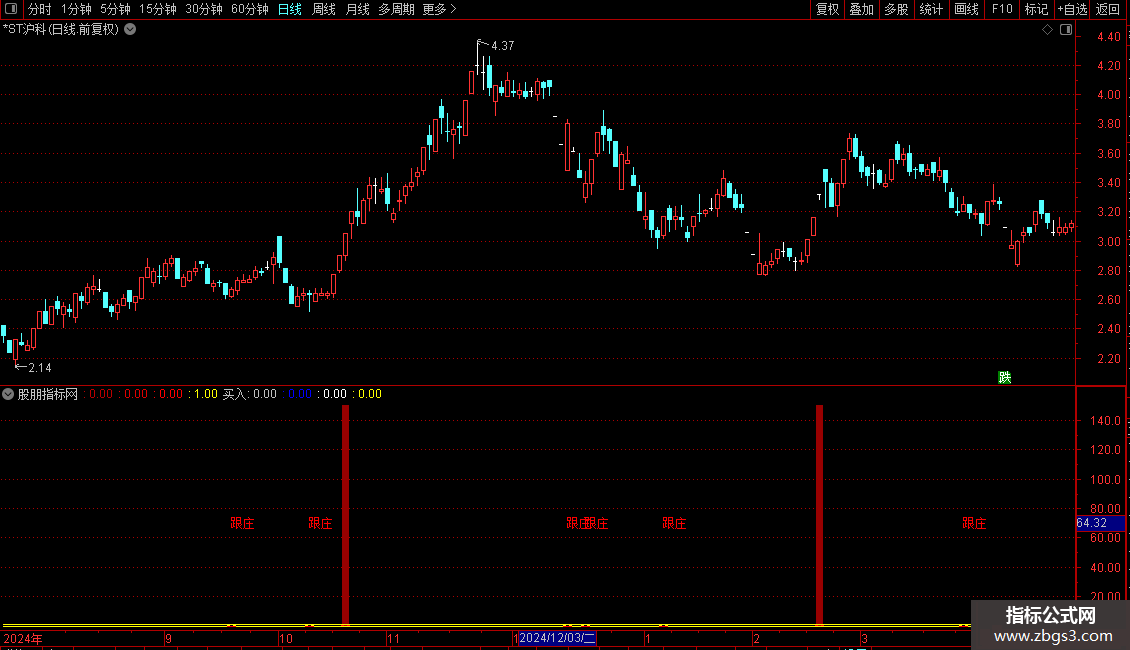This screenshot has width=1130, height=650.
Task: Open the 多股 multi-stock view
Action: pyautogui.click(x=896, y=9)
